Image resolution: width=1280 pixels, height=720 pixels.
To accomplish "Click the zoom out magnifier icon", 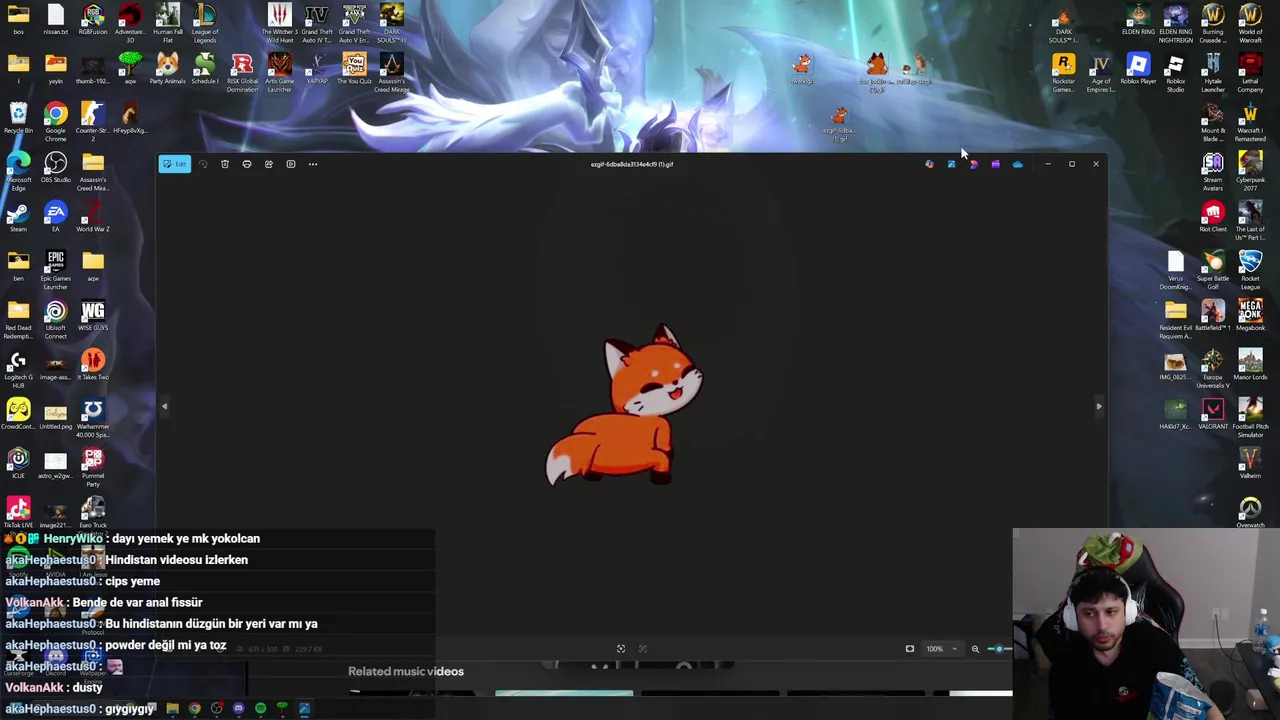I will (x=975, y=649).
